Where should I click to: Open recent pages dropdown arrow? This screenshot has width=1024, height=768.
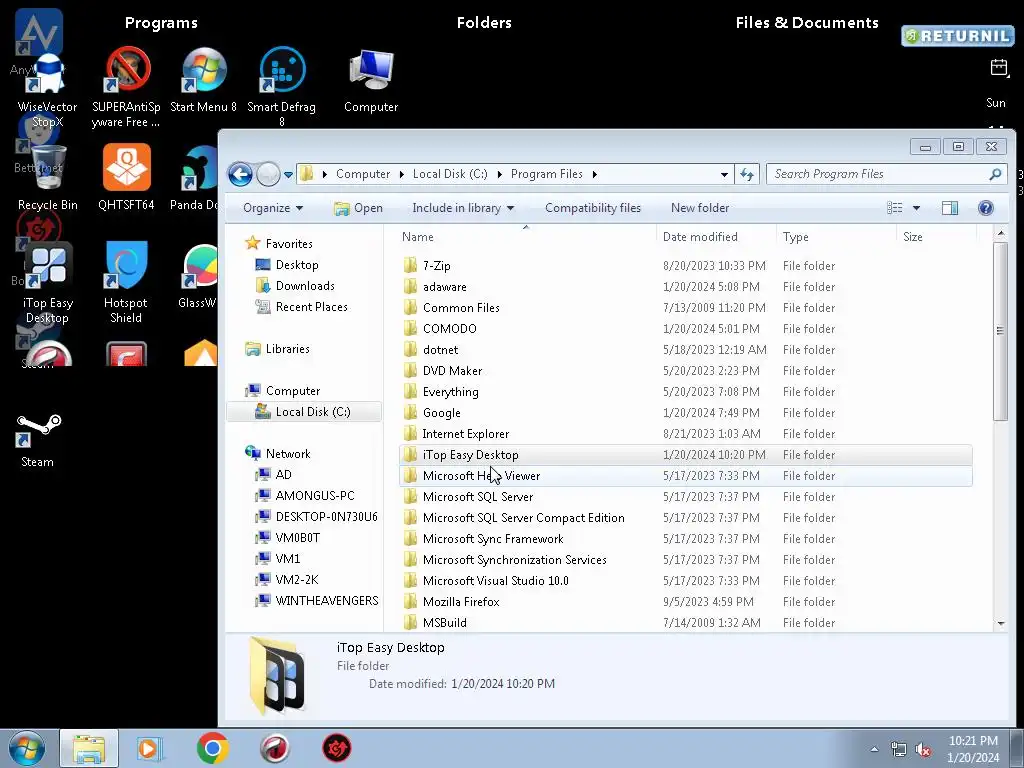point(288,175)
